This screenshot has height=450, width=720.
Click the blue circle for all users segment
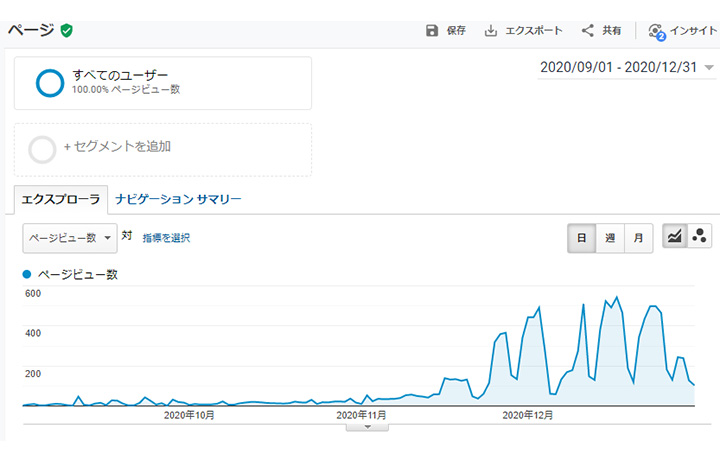click(49, 83)
